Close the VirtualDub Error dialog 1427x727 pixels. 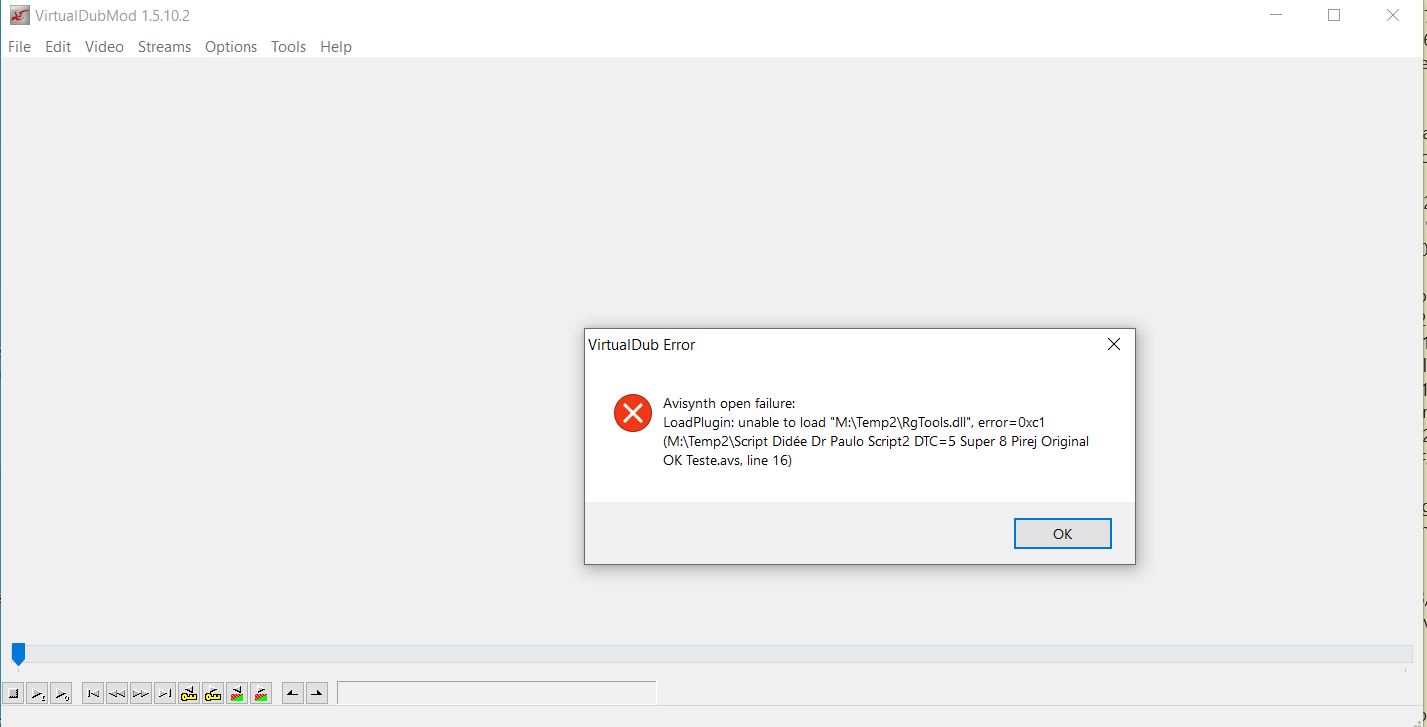[x=1113, y=344]
